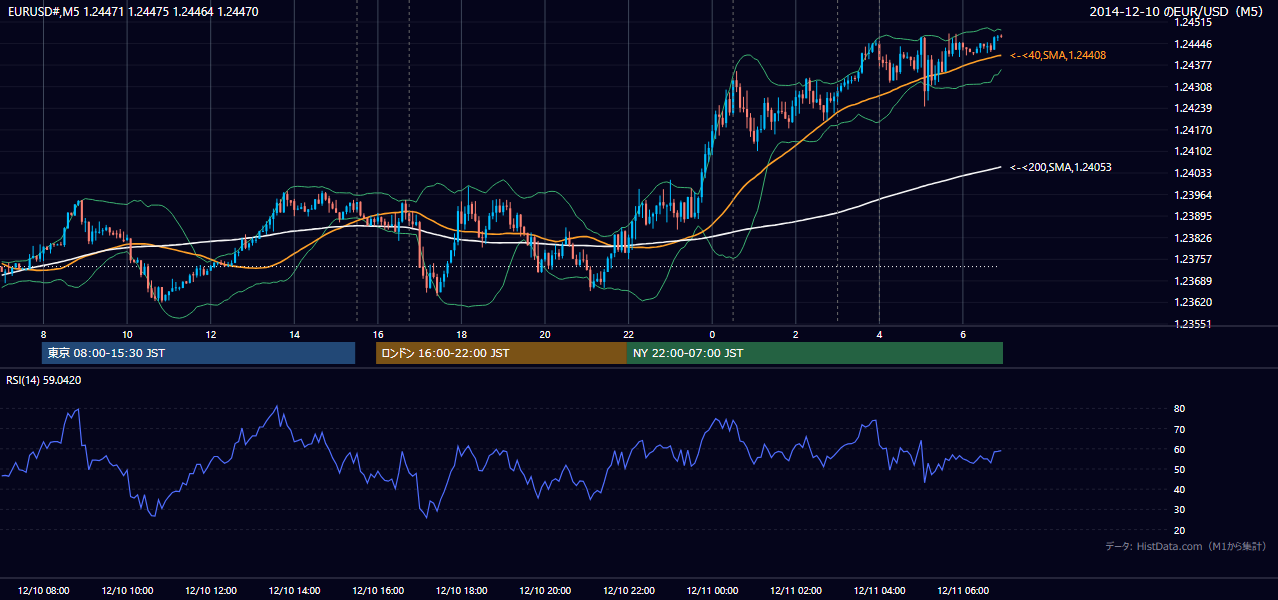Image resolution: width=1278 pixels, height=600 pixels.
Task: Click RSI level 80 on axis
Action: coord(1179,409)
